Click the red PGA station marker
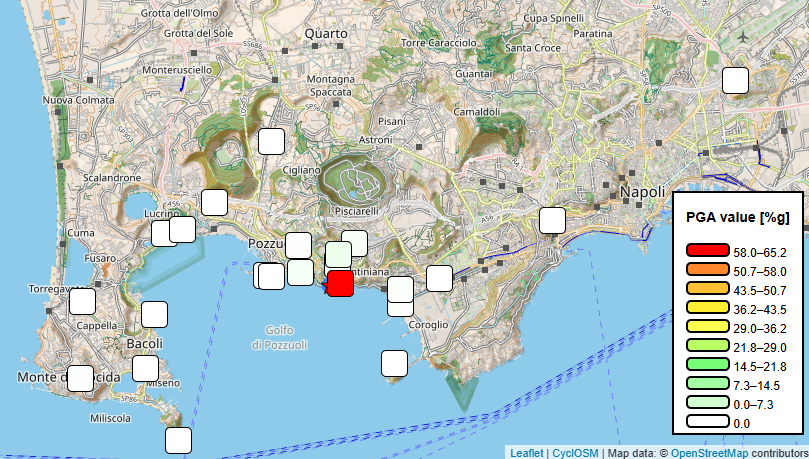The height and width of the screenshot is (459, 809). point(341,283)
